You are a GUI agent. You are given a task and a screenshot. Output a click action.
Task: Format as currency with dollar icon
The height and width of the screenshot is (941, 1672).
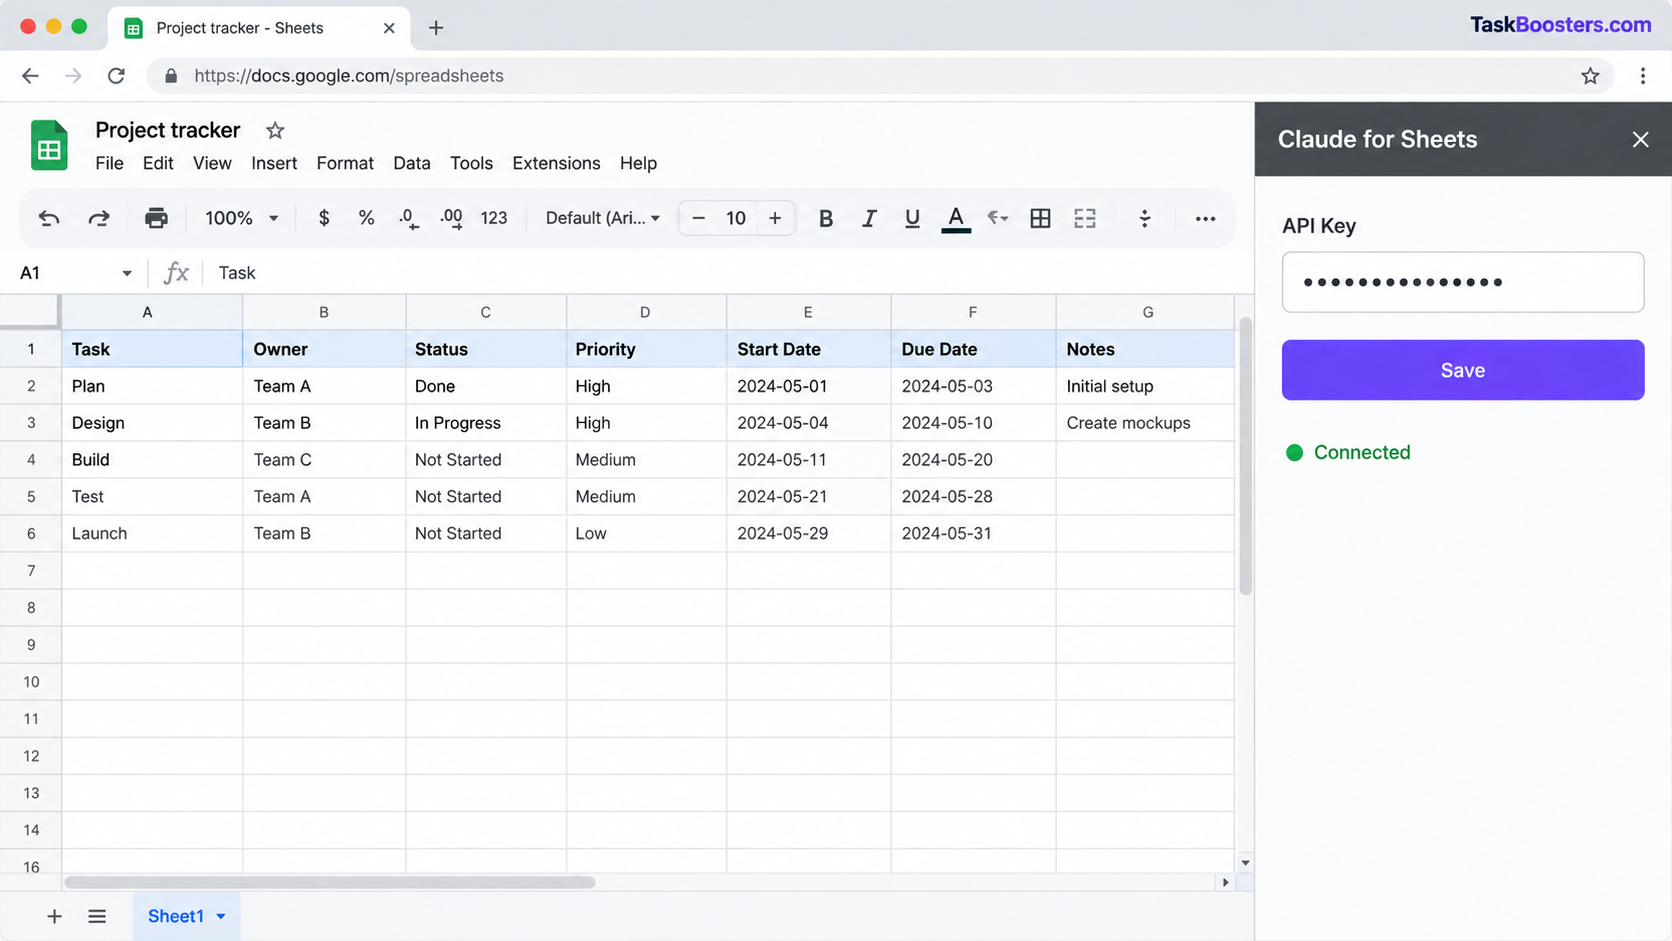[x=324, y=218]
